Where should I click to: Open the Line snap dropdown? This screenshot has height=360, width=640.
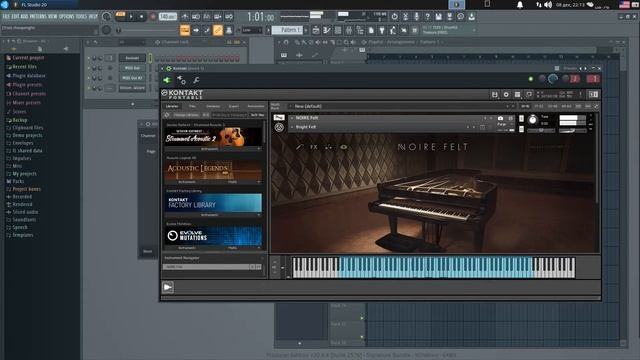(252, 30)
